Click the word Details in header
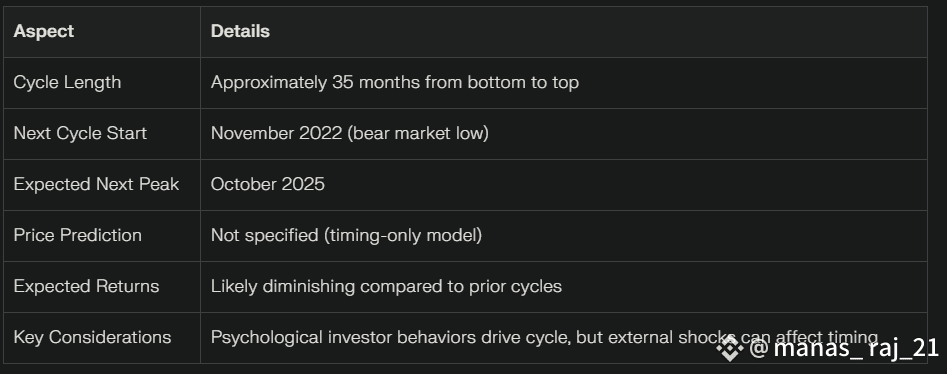 tap(240, 31)
